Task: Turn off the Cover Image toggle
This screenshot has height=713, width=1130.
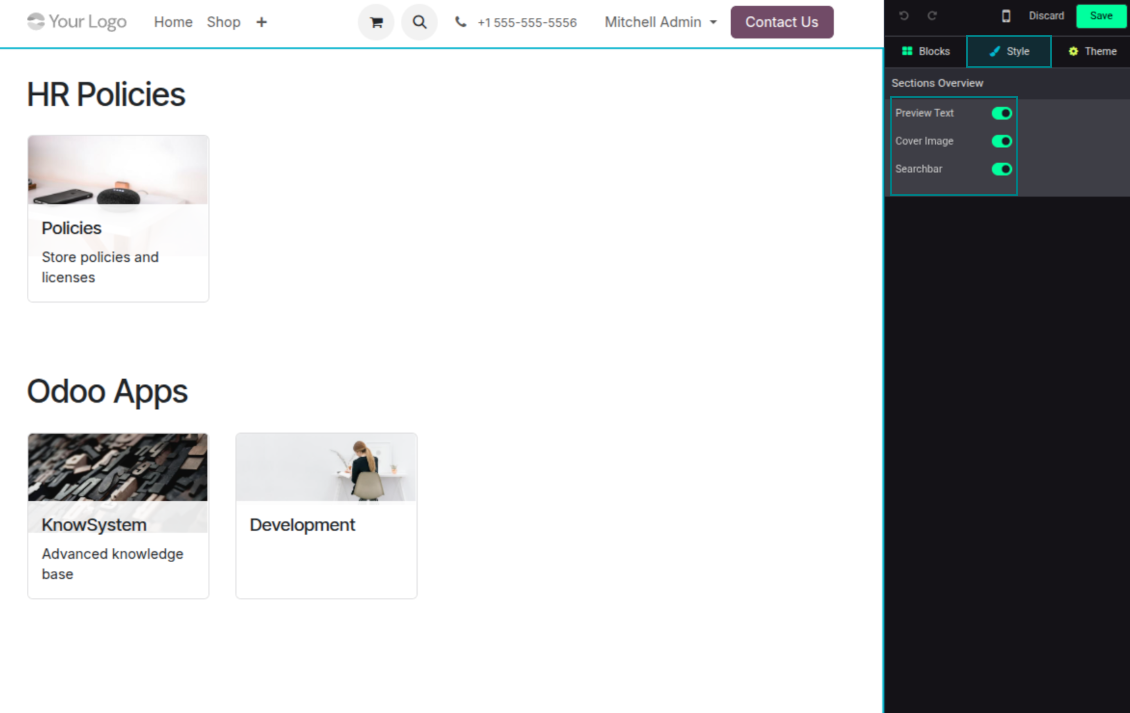Action: (x=1001, y=141)
